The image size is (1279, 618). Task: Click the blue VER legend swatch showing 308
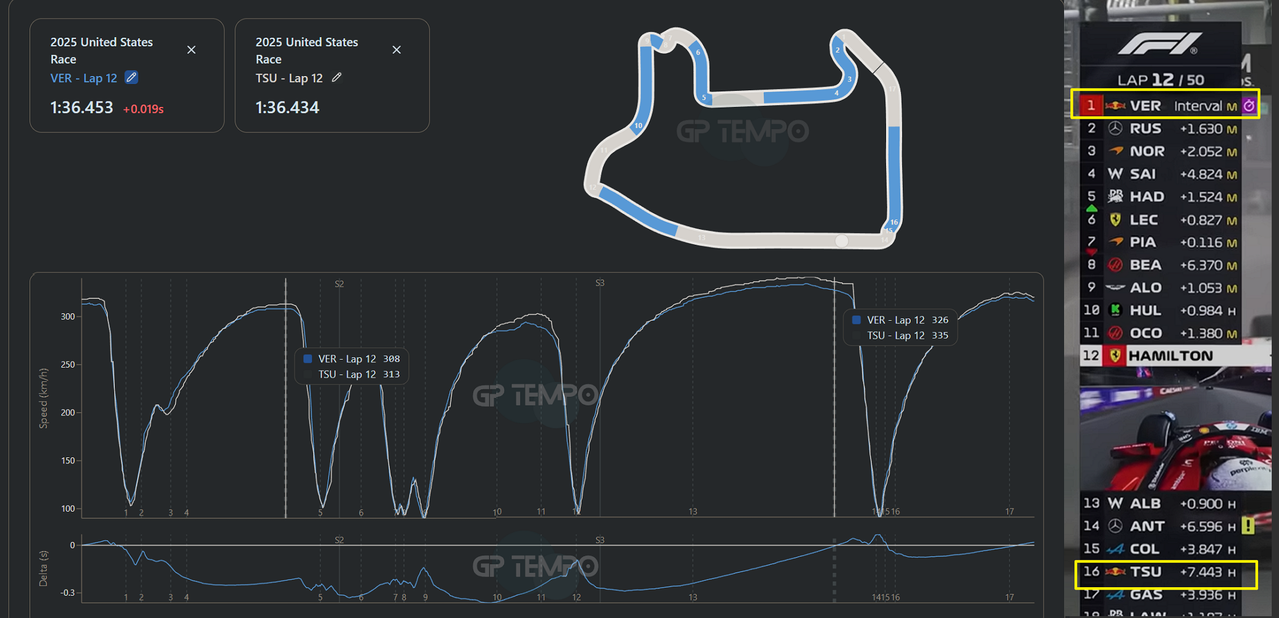click(x=308, y=359)
